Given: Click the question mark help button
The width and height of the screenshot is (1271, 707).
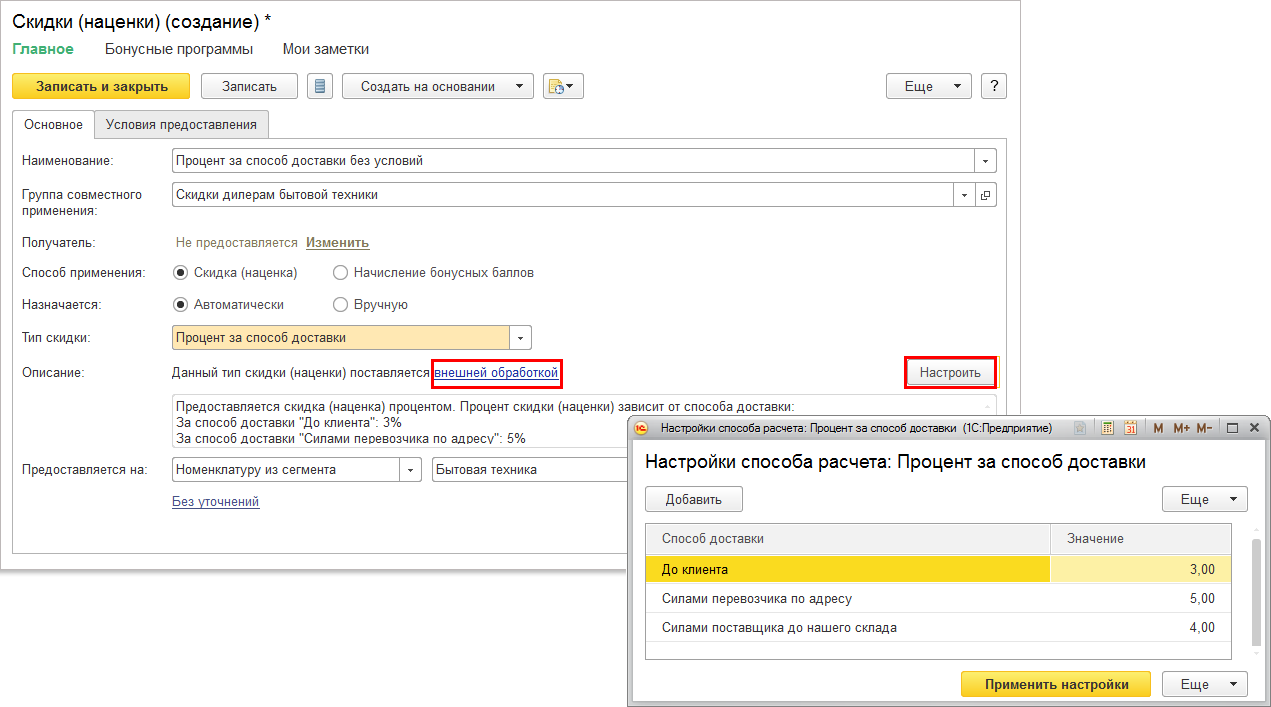Looking at the screenshot, I should pyautogui.click(x=993, y=86).
